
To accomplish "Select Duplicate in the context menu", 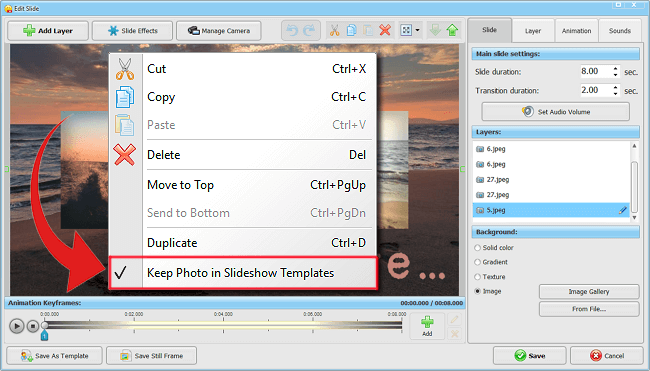I will click(x=243, y=243).
